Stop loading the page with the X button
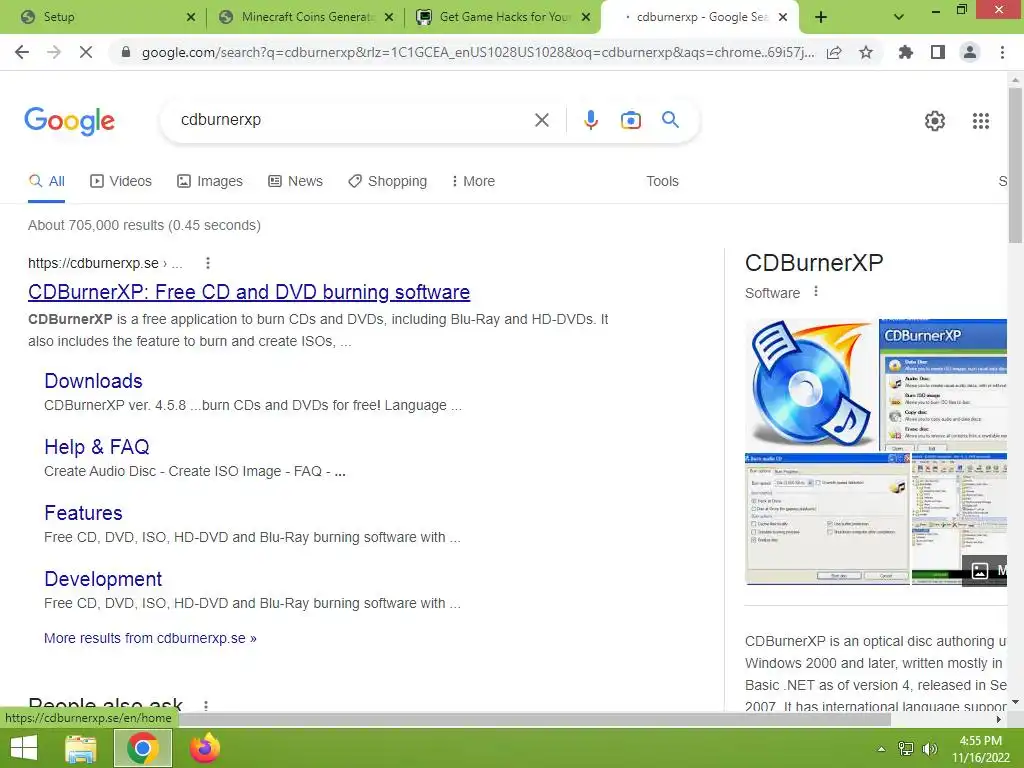The height and width of the screenshot is (768, 1024). point(86,52)
